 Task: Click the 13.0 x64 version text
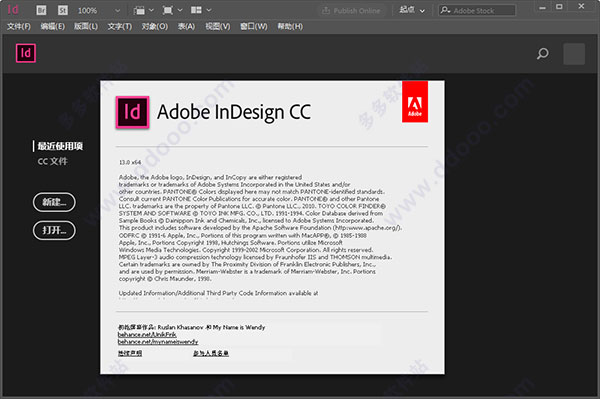[130, 162]
